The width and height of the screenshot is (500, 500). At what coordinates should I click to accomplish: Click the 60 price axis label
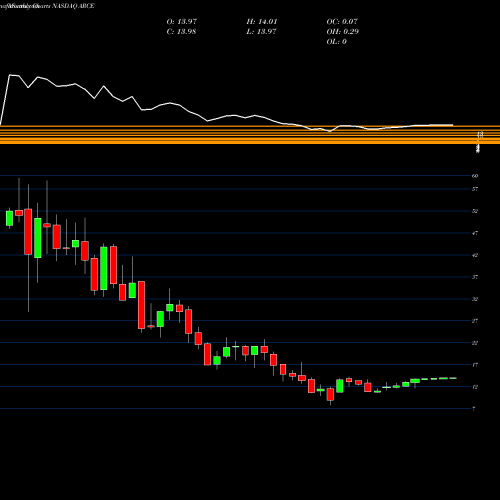tap(475, 176)
